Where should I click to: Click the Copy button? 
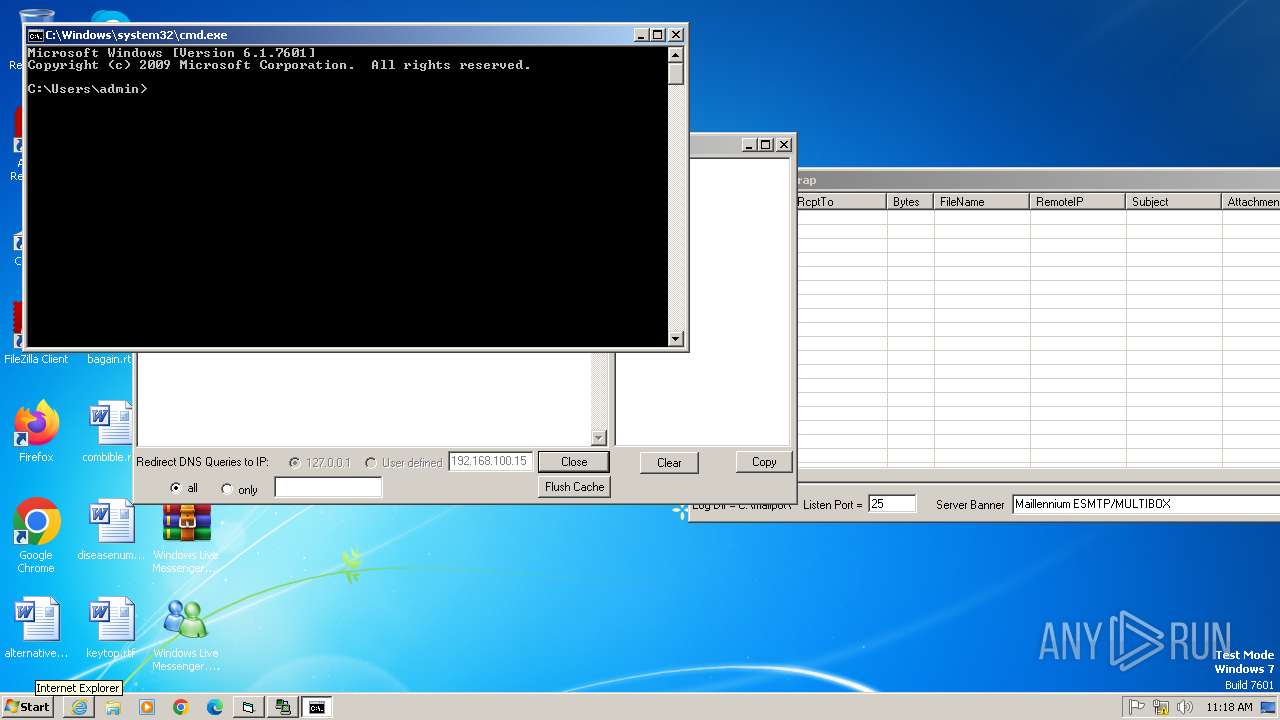click(764, 462)
